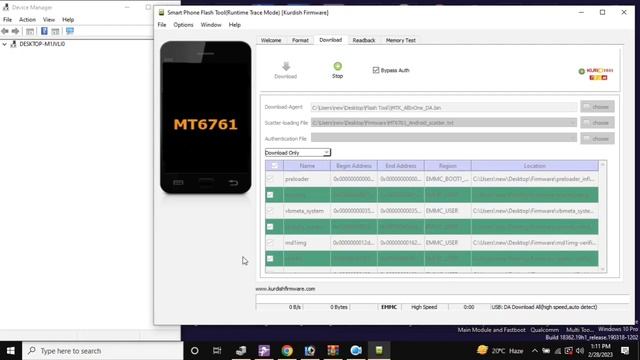
Task: Toggle the md1img row checkbox
Action: coord(270,242)
